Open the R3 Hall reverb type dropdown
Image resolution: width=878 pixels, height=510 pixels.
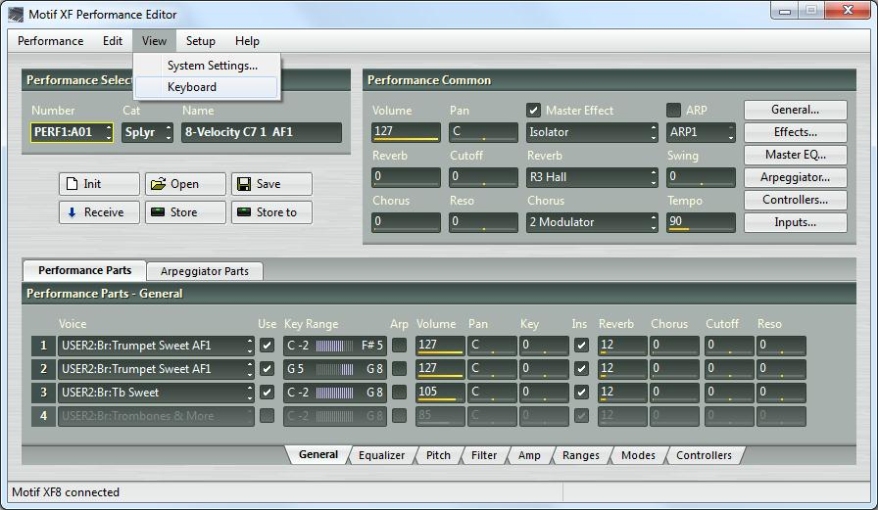(x=592, y=177)
